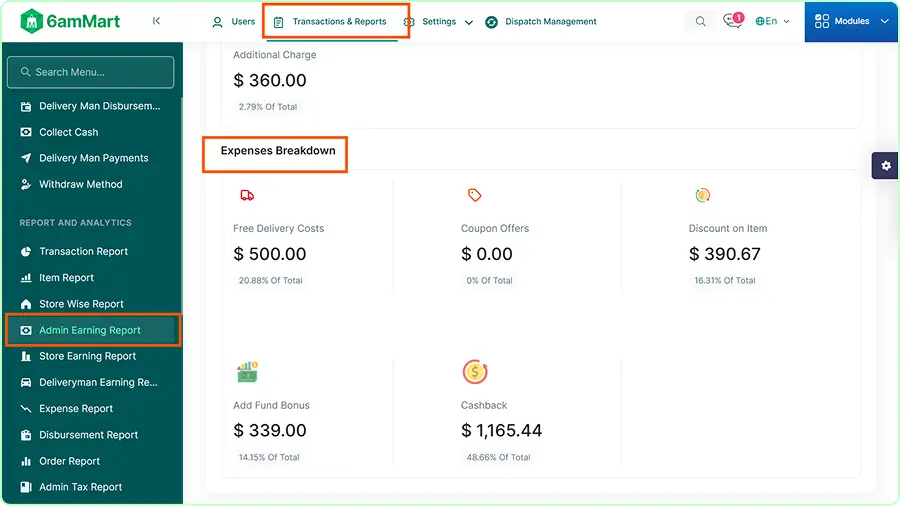Click the Transaction Report pie chart icon
The image size is (900, 506).
[26, 252]
